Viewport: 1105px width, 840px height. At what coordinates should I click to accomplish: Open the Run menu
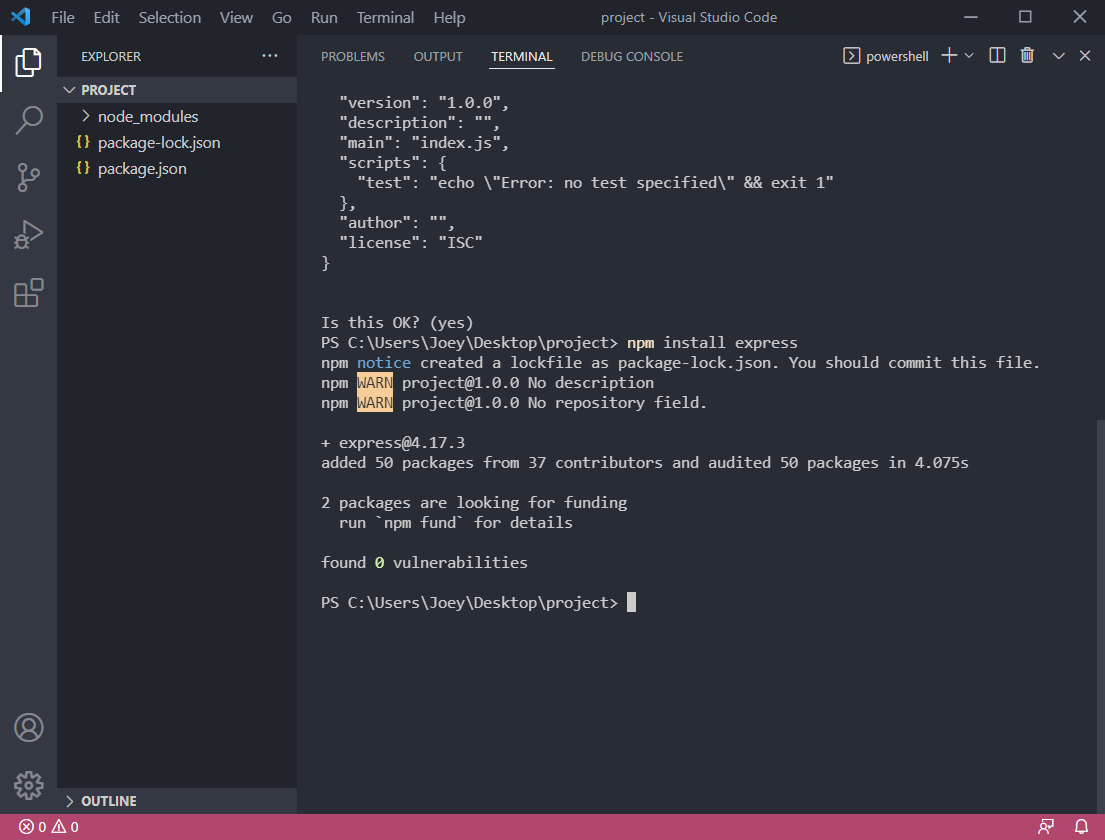tap(324, 17)
